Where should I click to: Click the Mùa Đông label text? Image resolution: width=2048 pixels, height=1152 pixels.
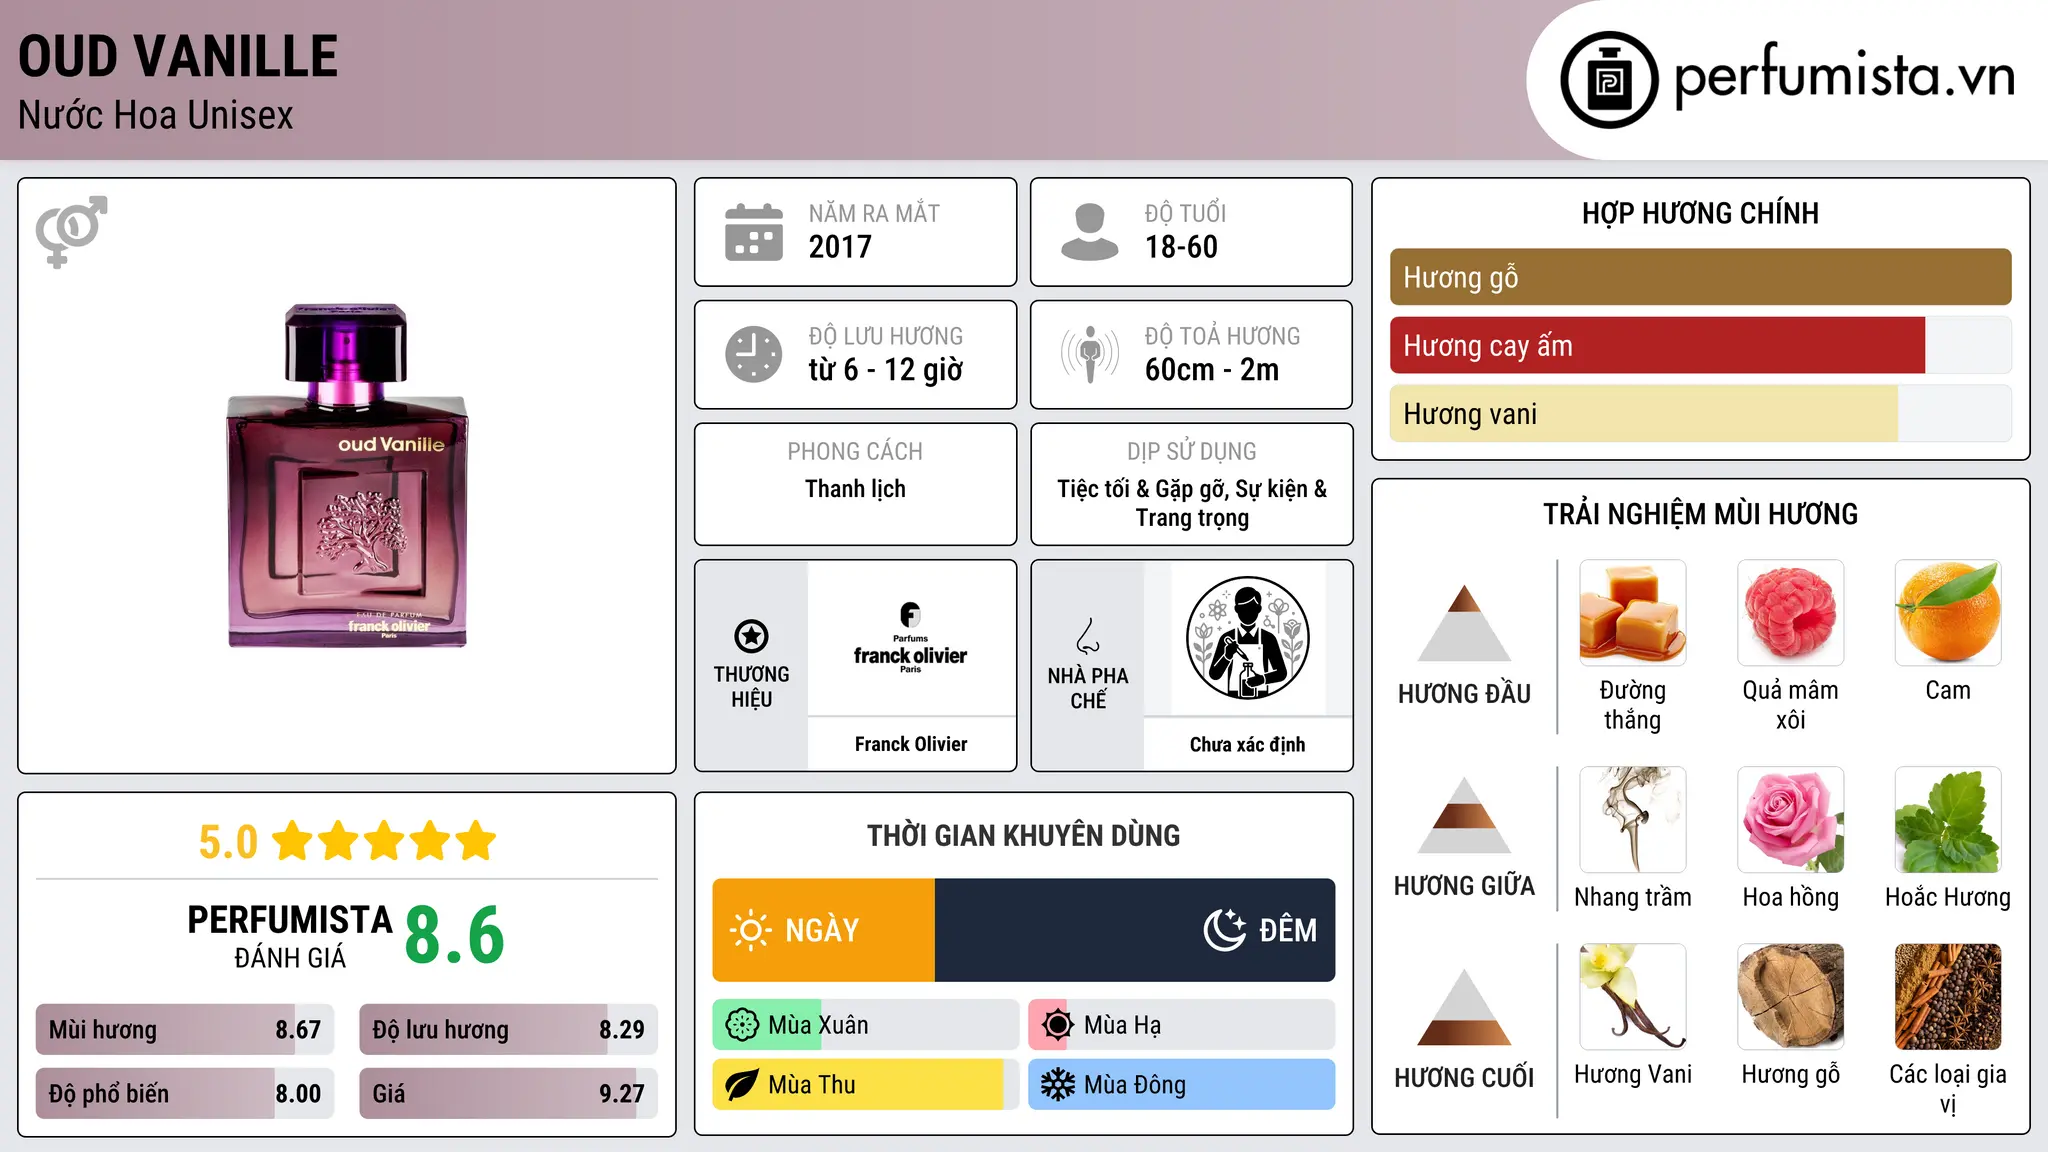[x=1135, y=1085]
